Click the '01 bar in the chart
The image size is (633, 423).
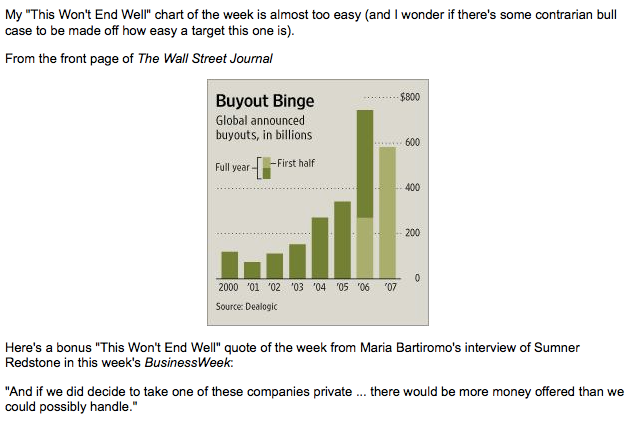click(252, 270)
